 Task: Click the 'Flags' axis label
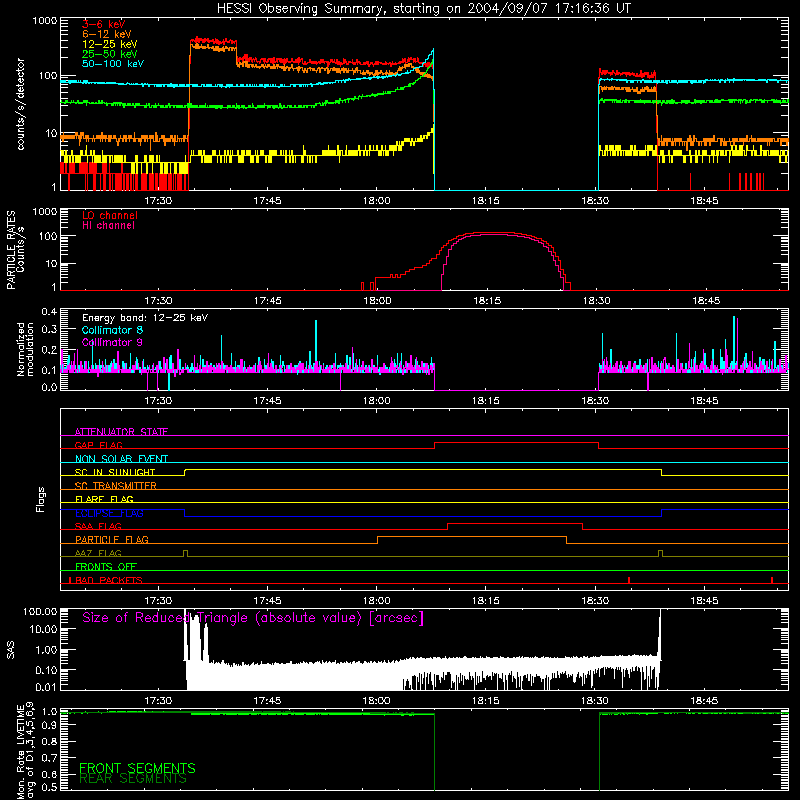[41, 499]
